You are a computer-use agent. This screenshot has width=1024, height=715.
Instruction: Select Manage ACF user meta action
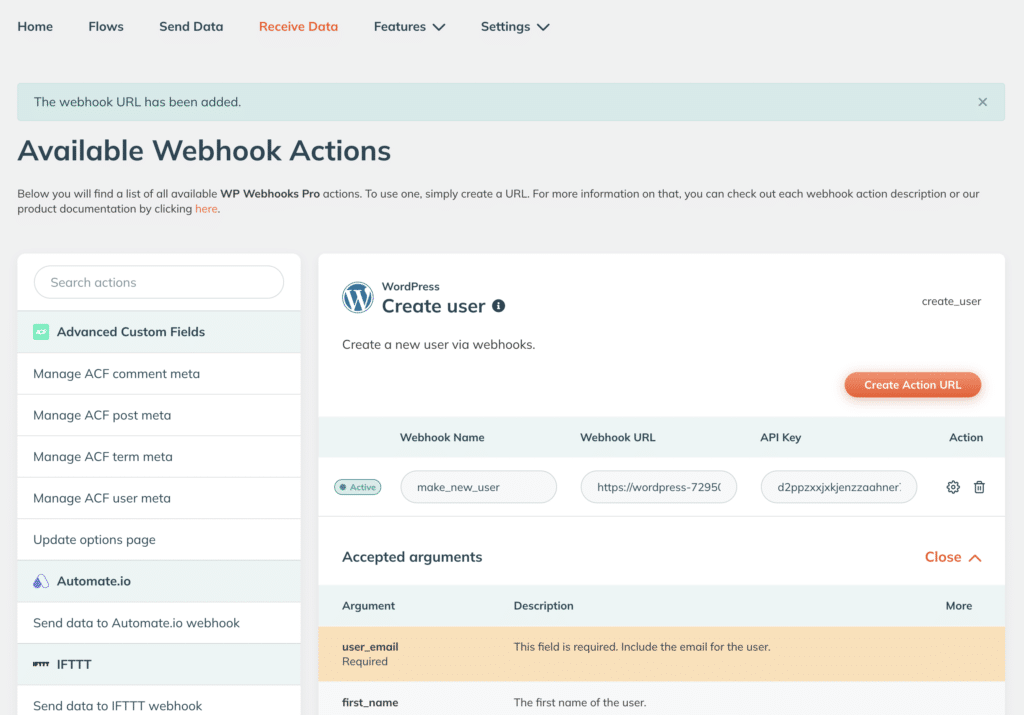159,498
